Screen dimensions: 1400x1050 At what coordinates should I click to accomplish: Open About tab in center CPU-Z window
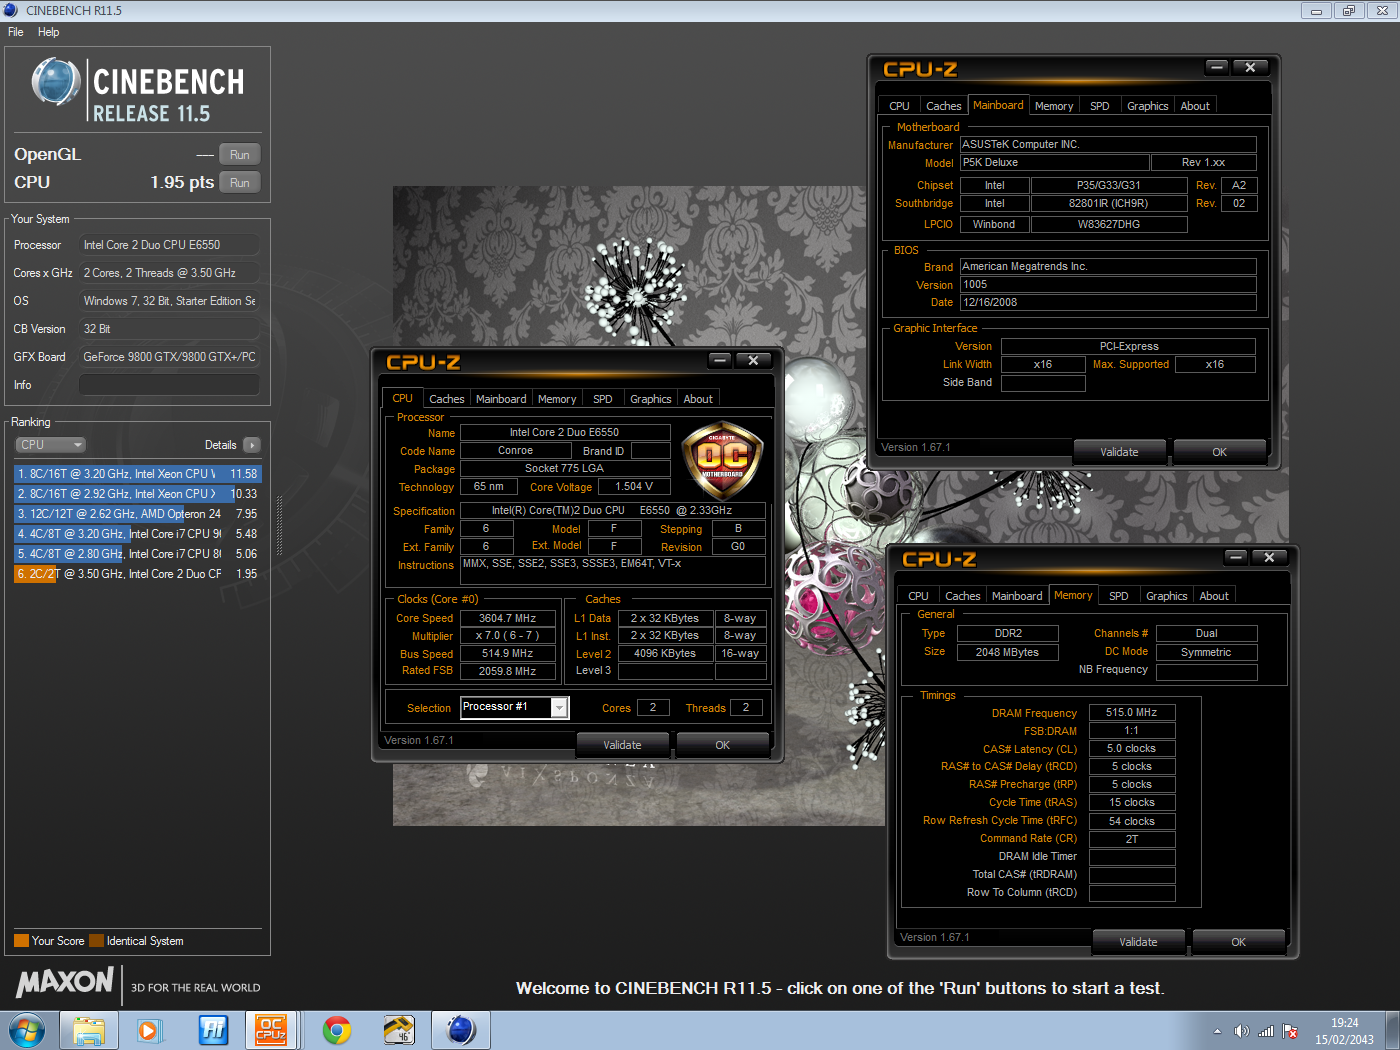(698, 399)
